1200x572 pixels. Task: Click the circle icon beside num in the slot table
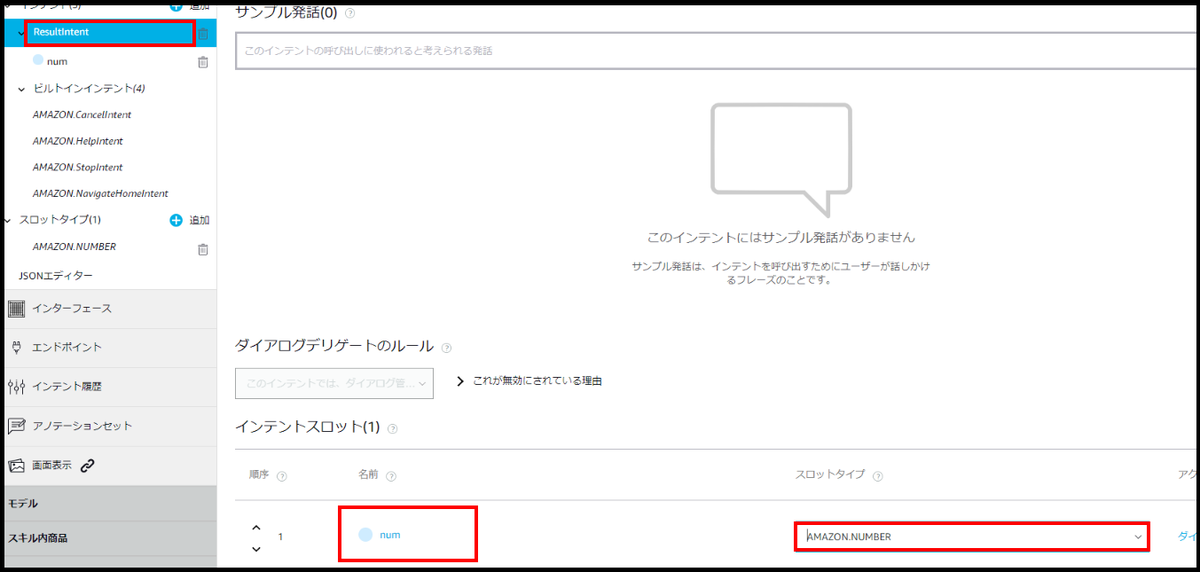coord(365,535)
